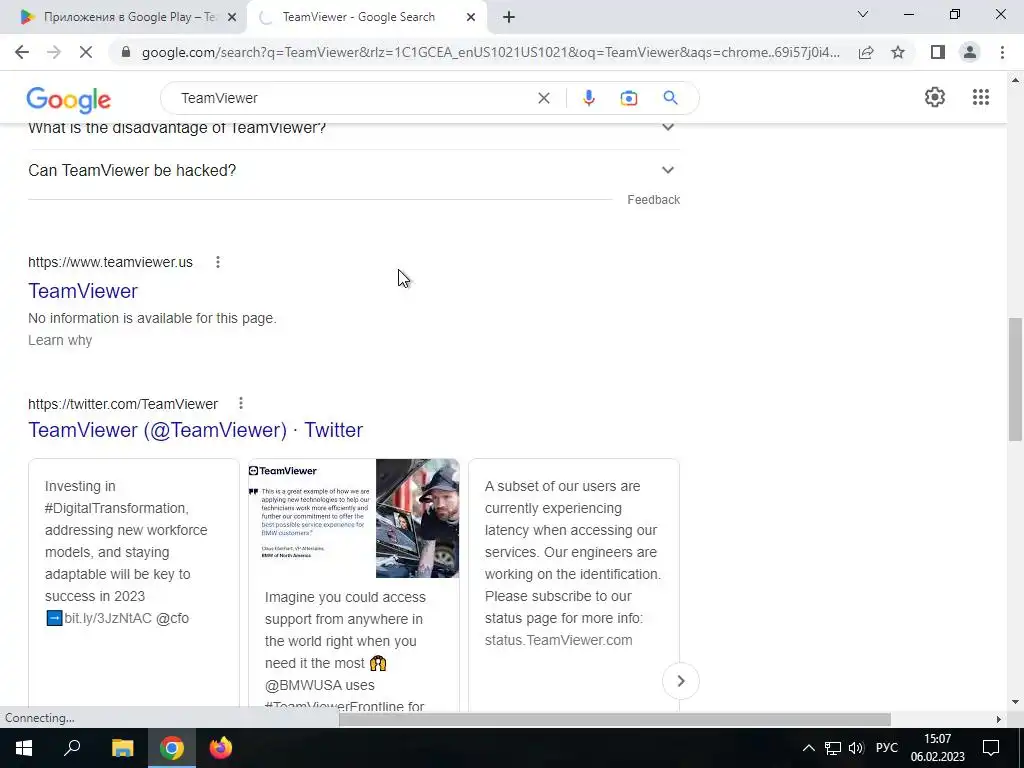Open the clock showing 15:07
The height and width of the screenshot is (768, 1024).
point(937,748)
